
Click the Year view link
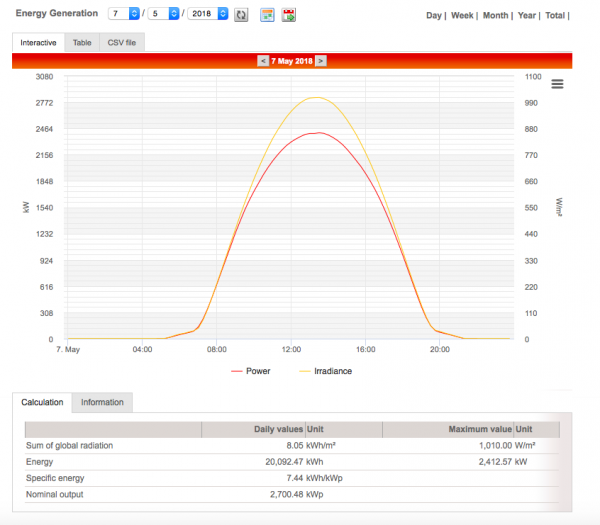click(526, 16)
